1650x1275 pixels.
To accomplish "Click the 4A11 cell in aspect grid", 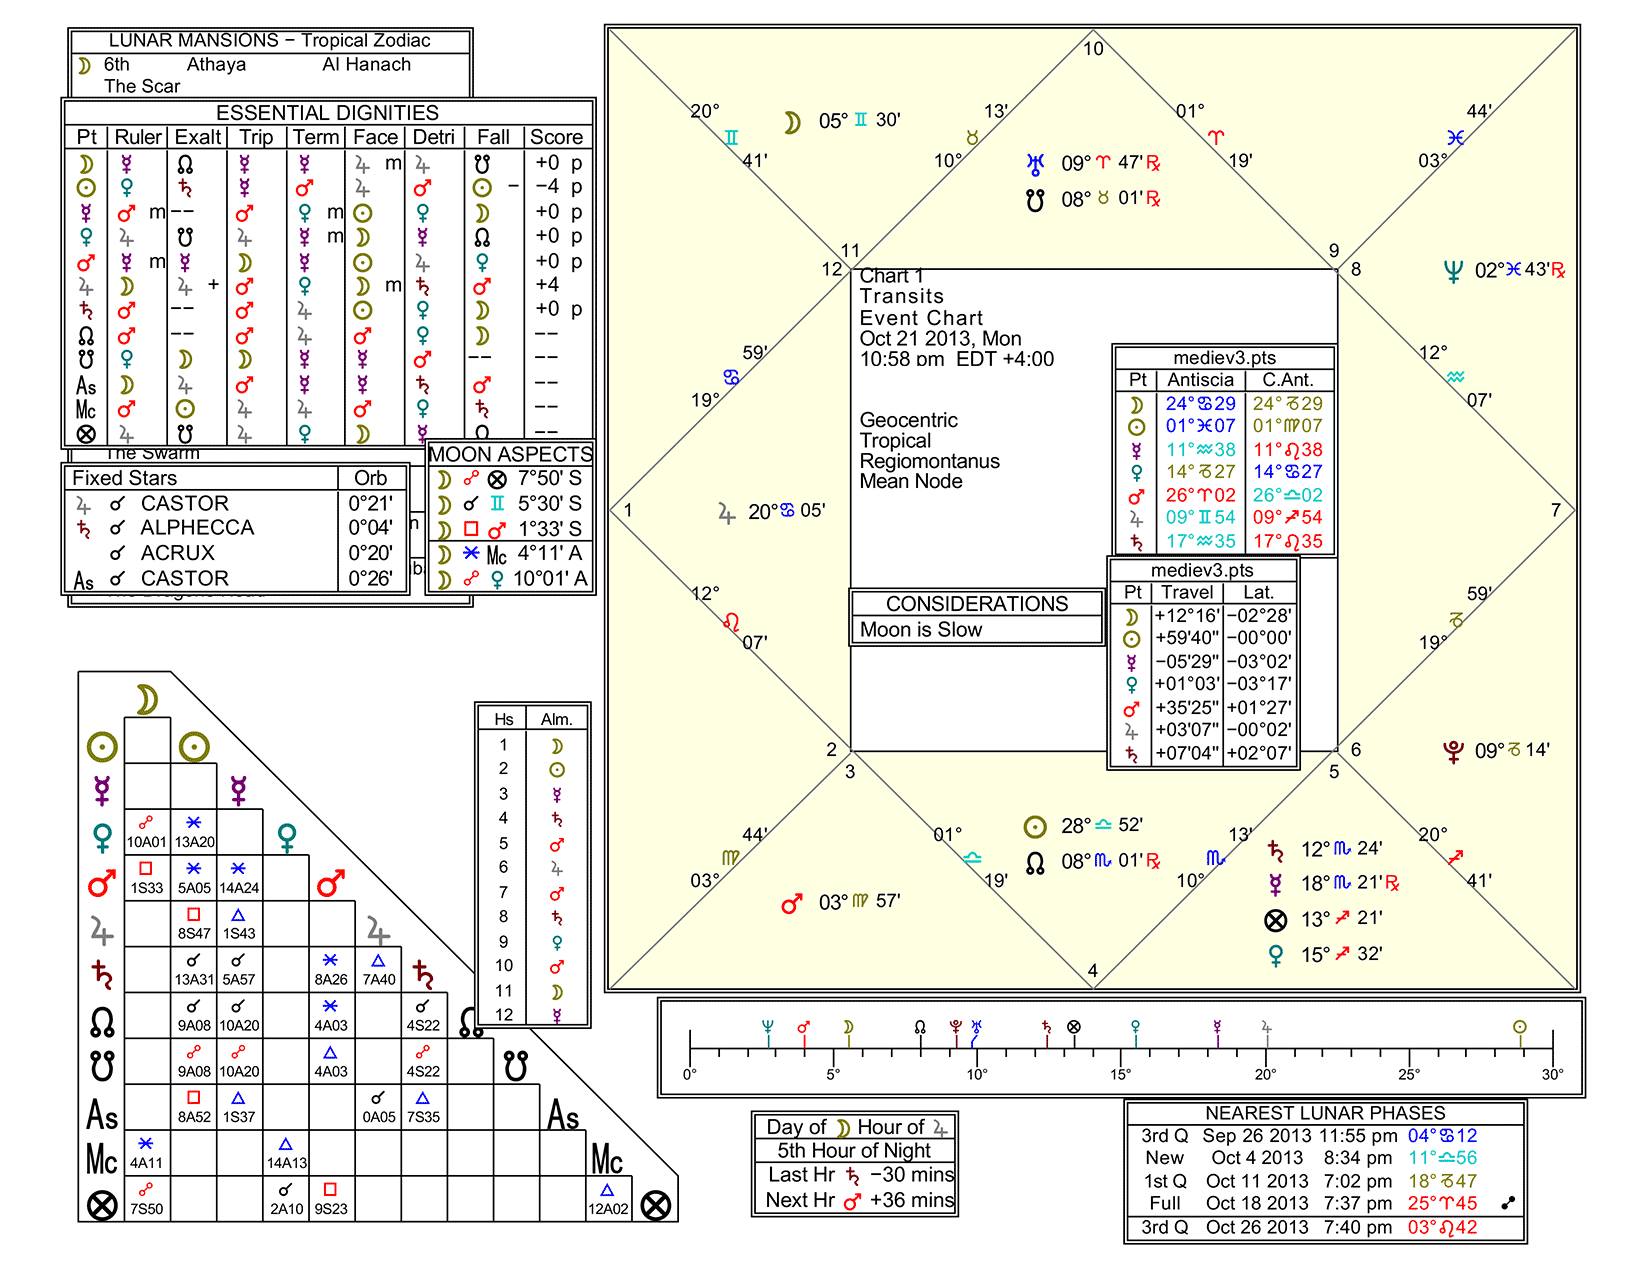I will [x=146, y=1152].
